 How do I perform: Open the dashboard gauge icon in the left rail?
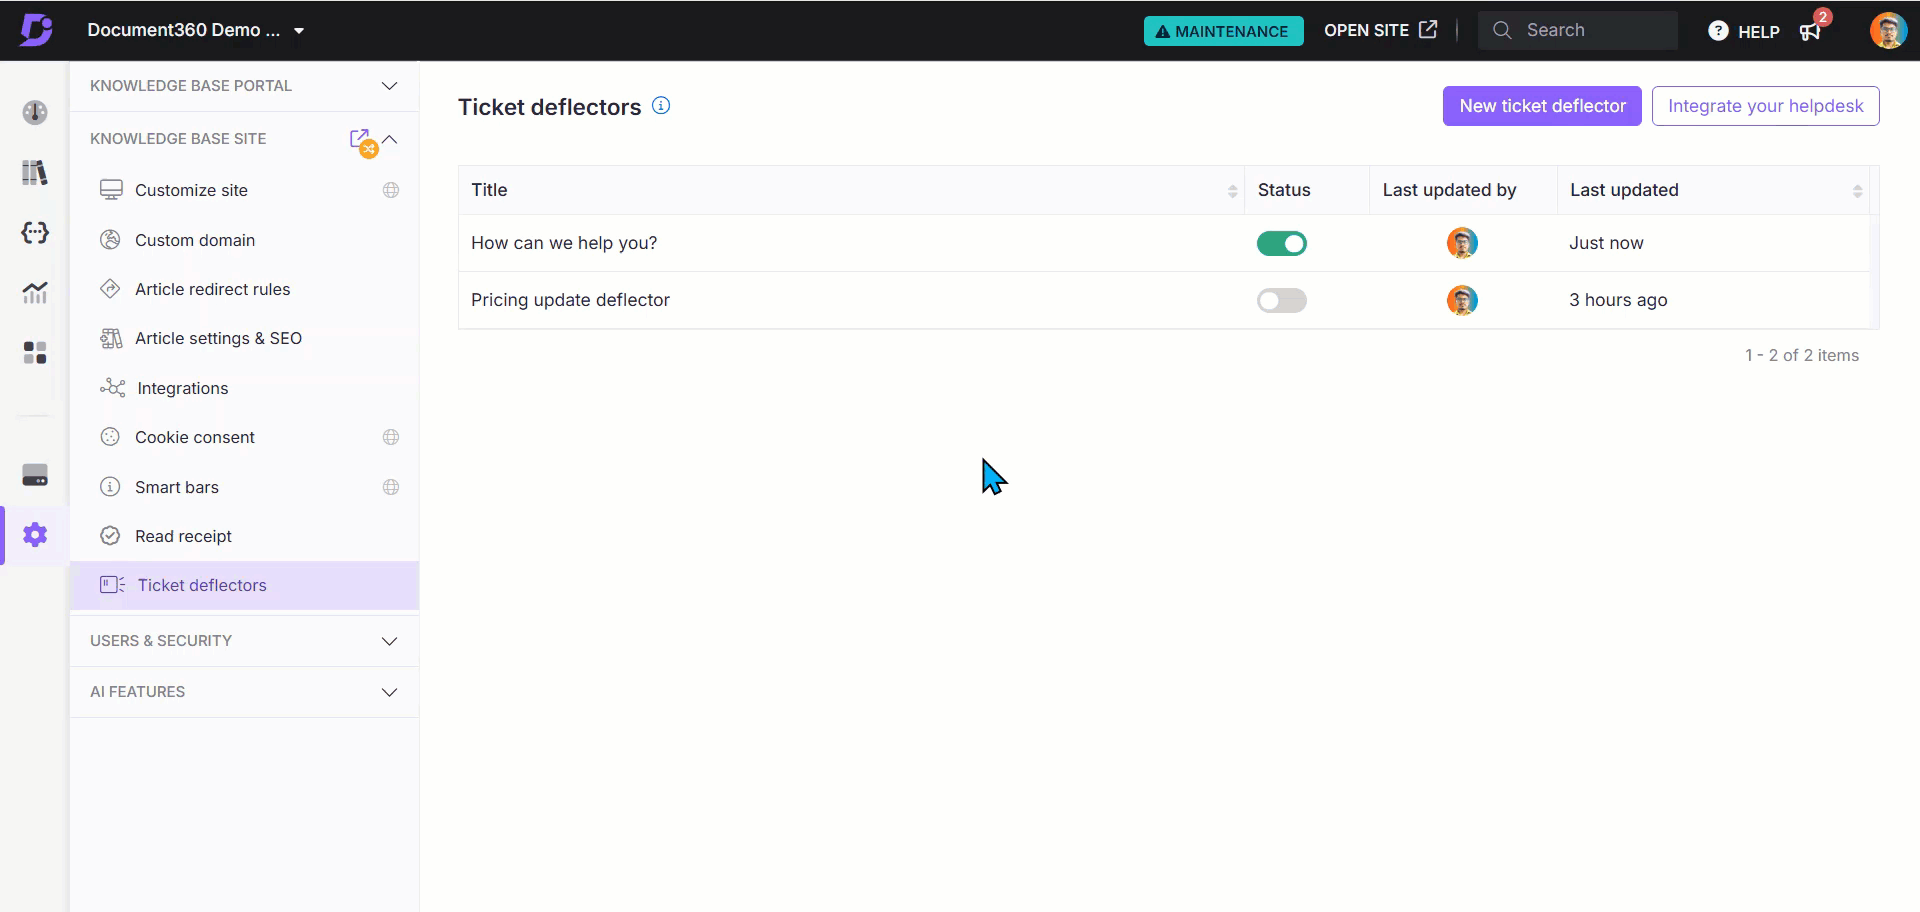(35, 112)
